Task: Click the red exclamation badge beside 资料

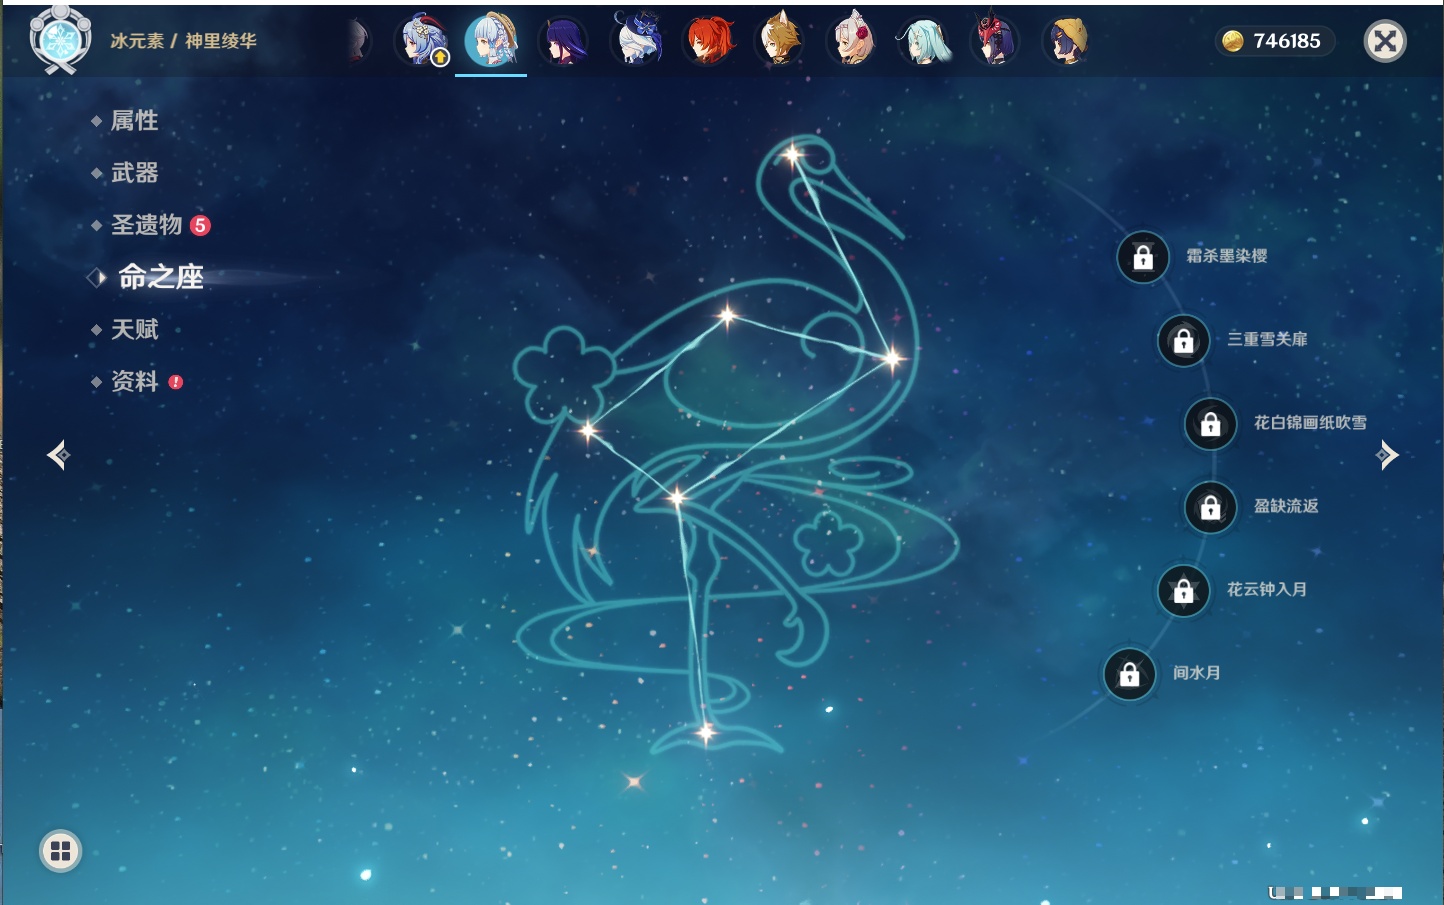Action: point(176,382)
